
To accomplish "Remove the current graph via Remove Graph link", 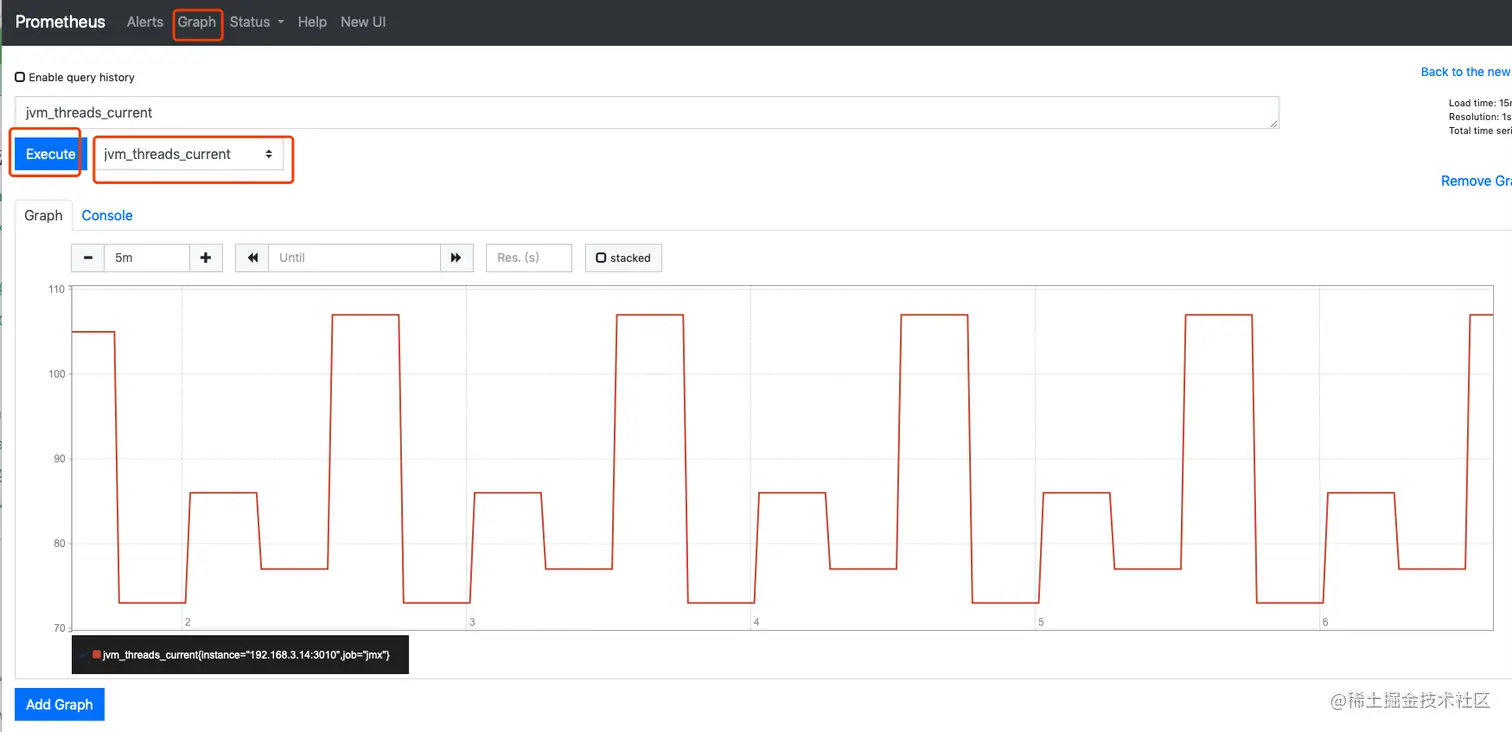I will tap(1476, 181).
